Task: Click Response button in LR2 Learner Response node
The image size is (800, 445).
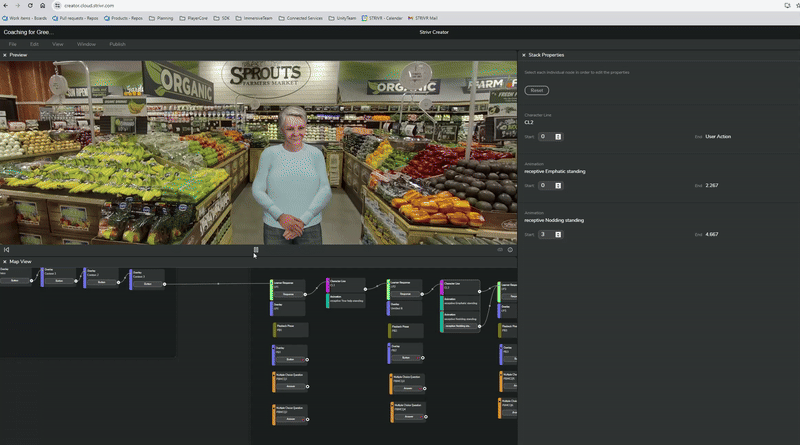Action: [406, 294]
